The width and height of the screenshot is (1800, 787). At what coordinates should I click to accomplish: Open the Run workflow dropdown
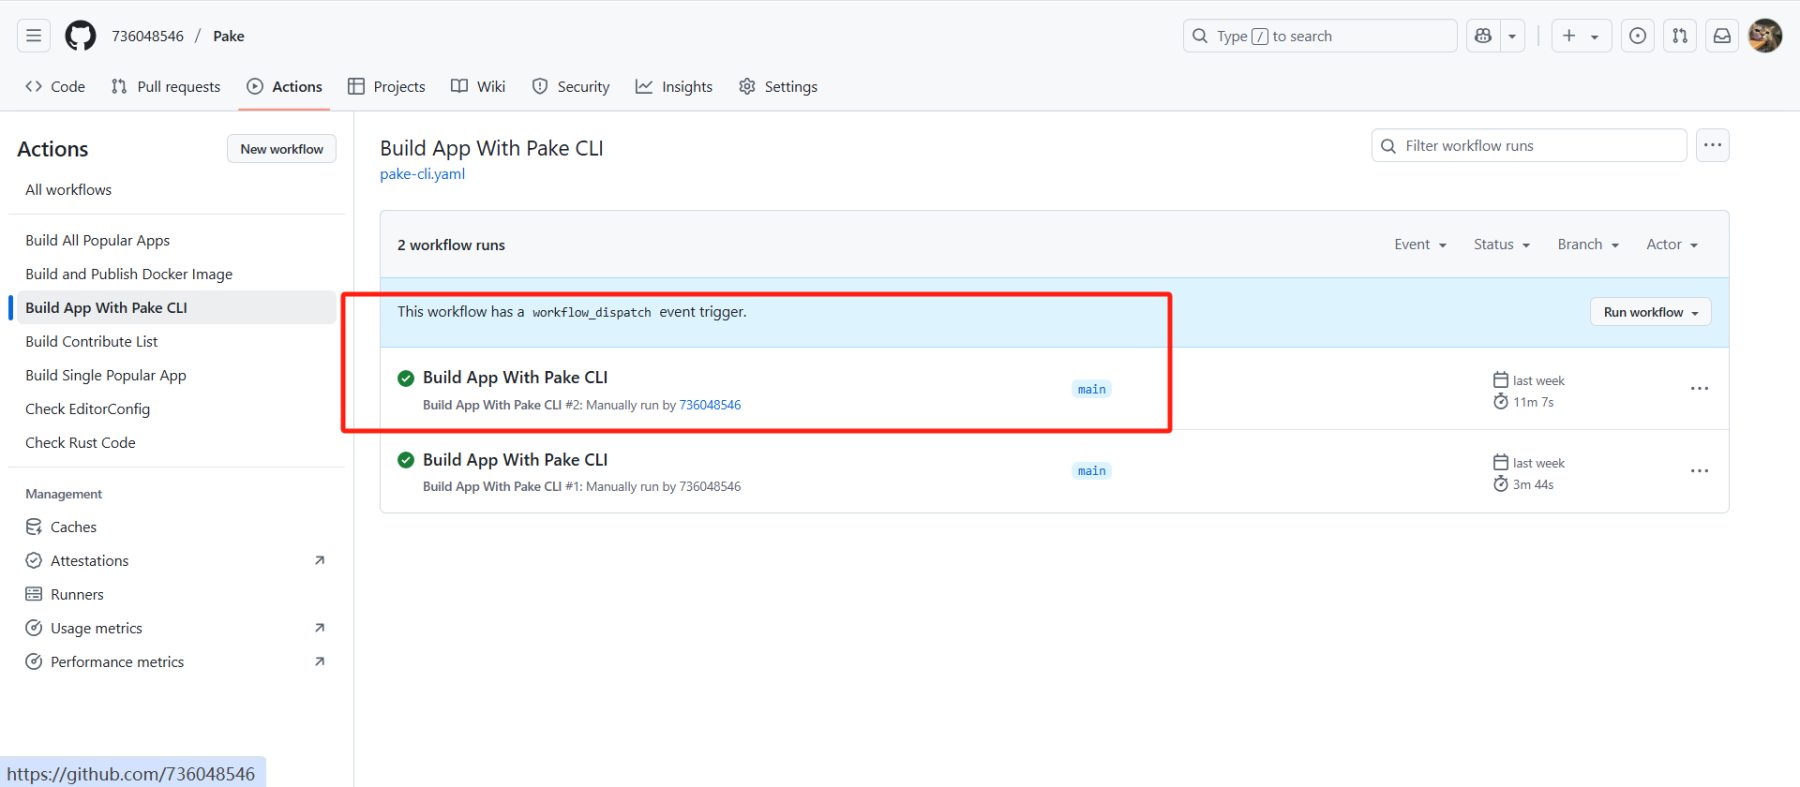[1651, 312]
